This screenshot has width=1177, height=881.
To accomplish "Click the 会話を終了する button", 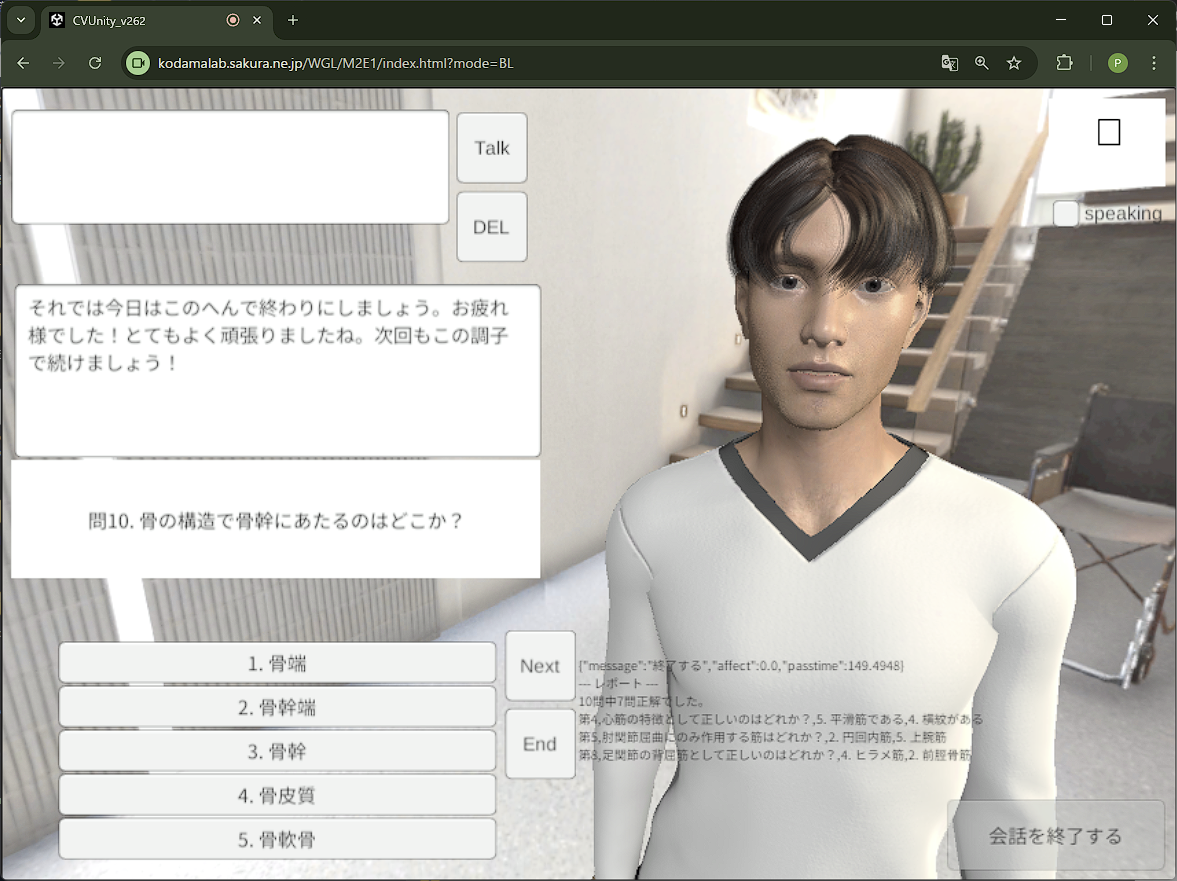I will pyautogui.click(x=1055, y=836).
